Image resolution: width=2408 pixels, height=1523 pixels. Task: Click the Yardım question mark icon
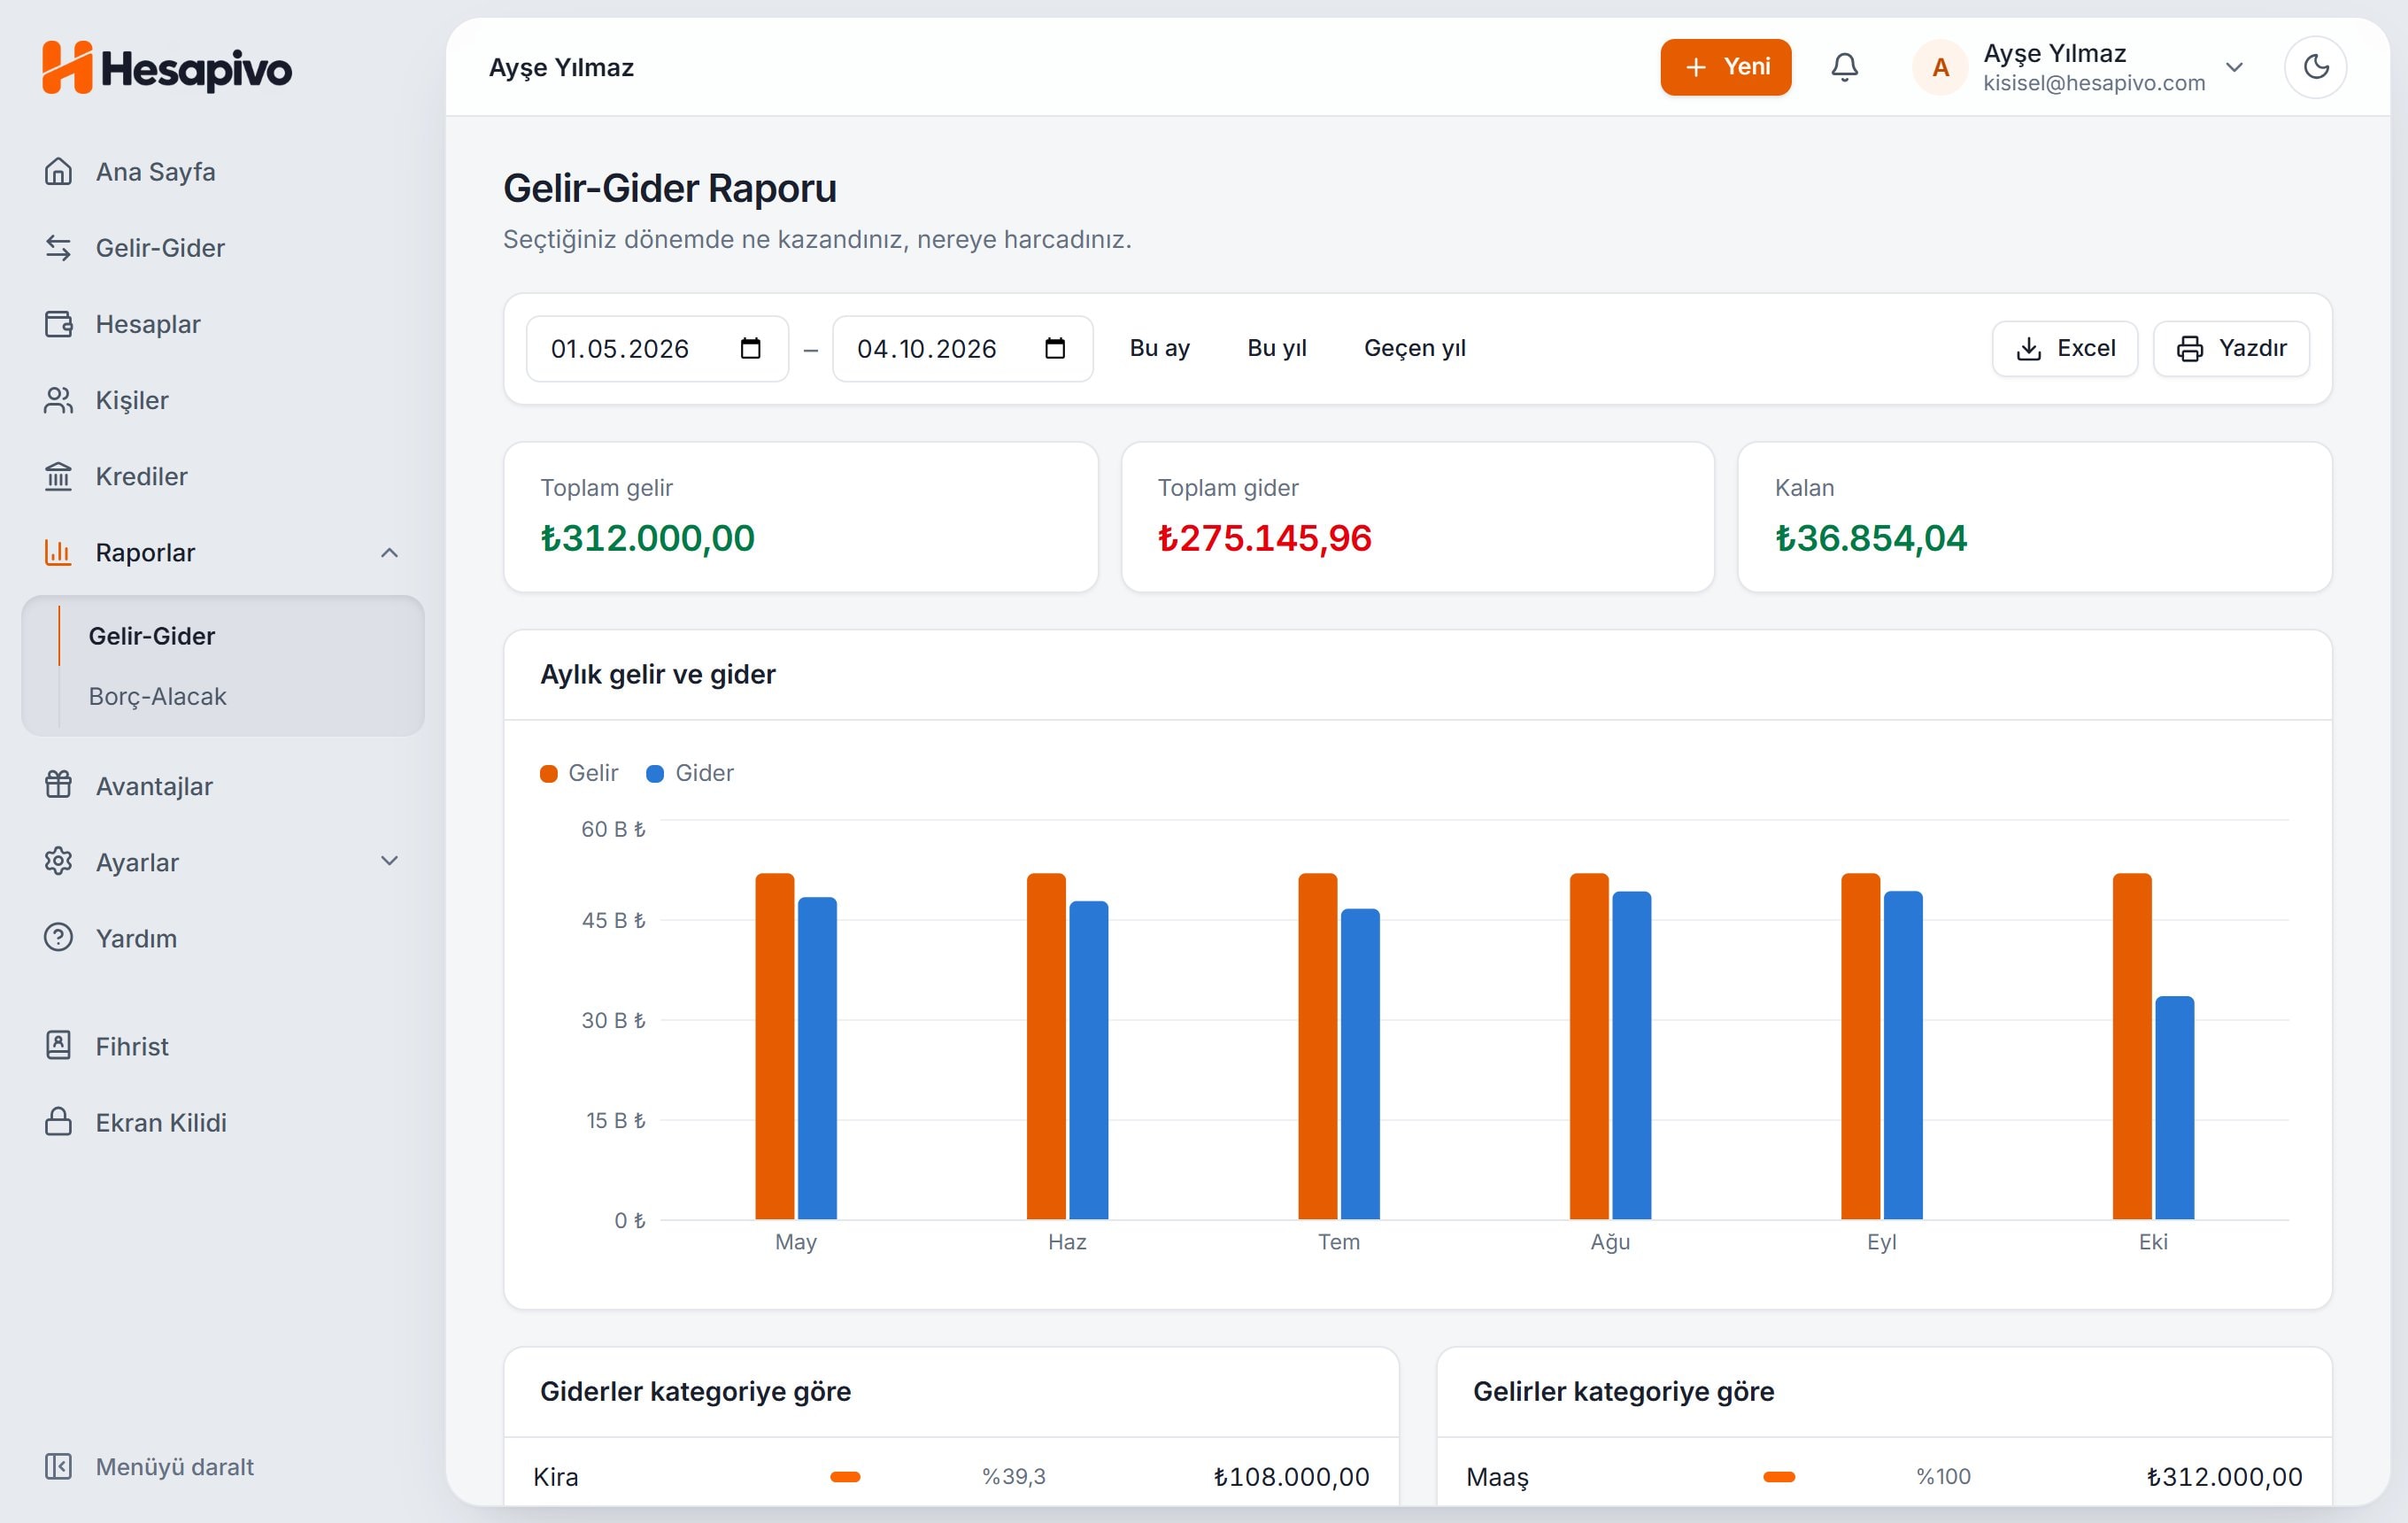pyautogui.click(x=58, y=937)
